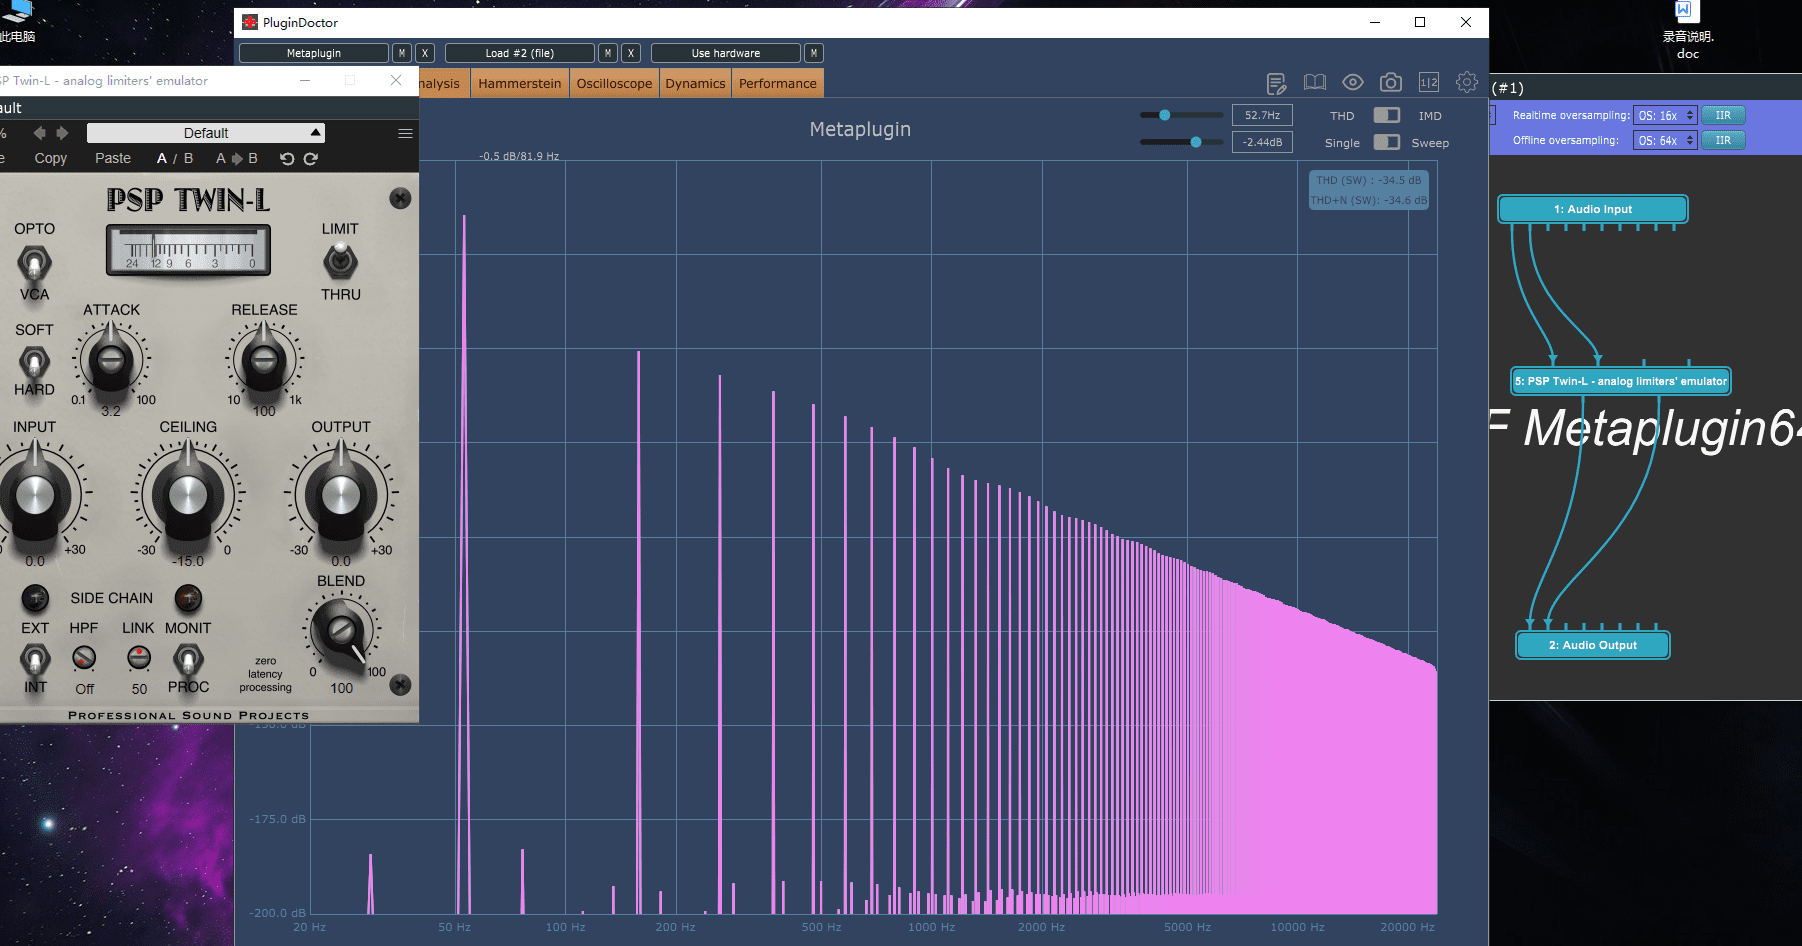Click the 1|2 compare icon

(1428, 83)
